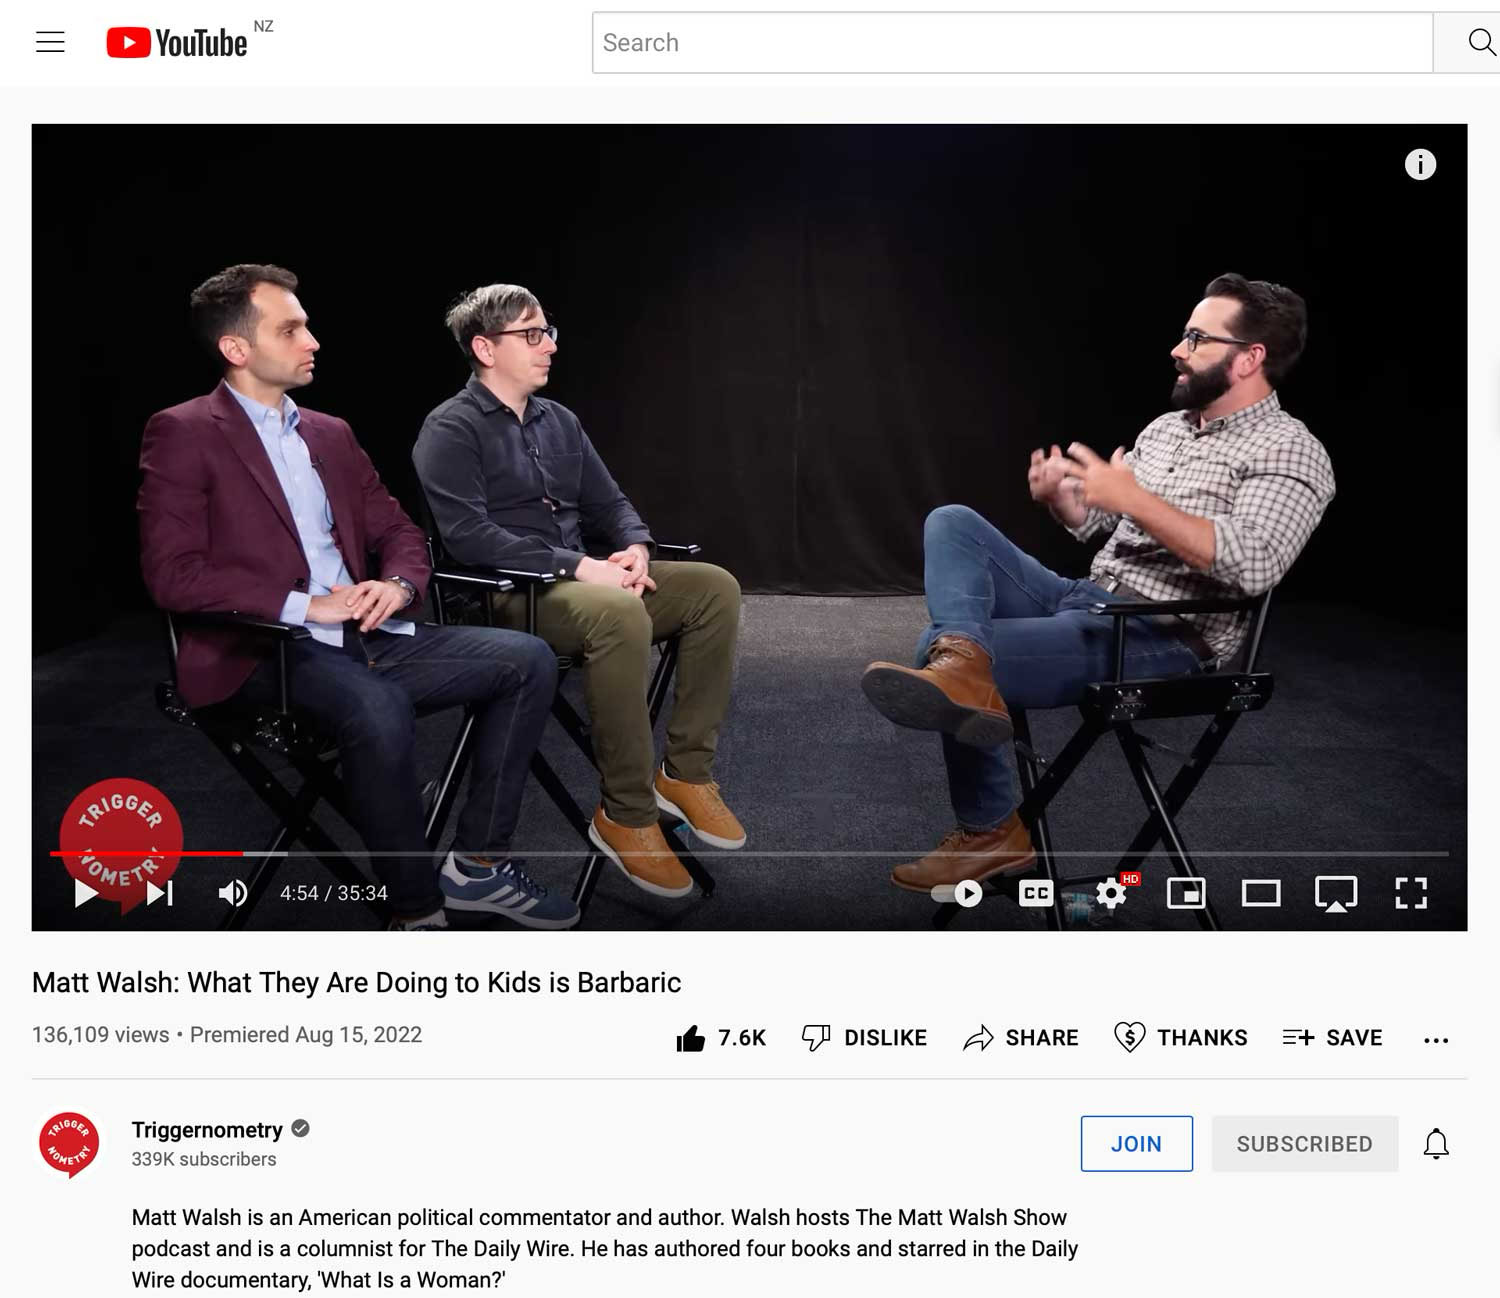The height and width of the screenshot is (1298, 1500).
Task: Skip to the next video
Action: (x=160, y=893)
